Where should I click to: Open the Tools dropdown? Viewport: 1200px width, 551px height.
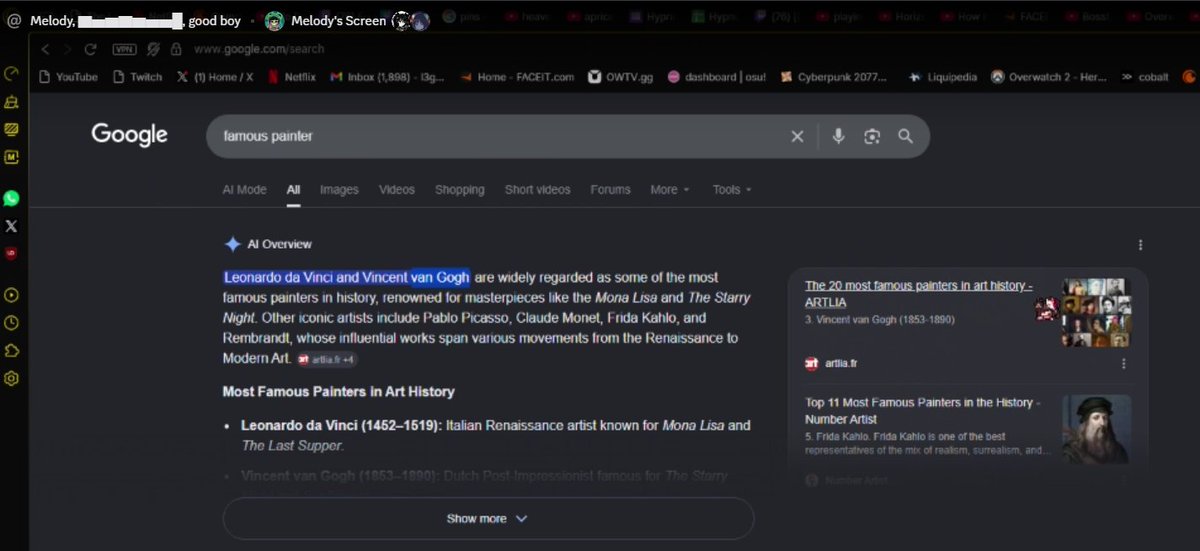[x=732, y=189]
